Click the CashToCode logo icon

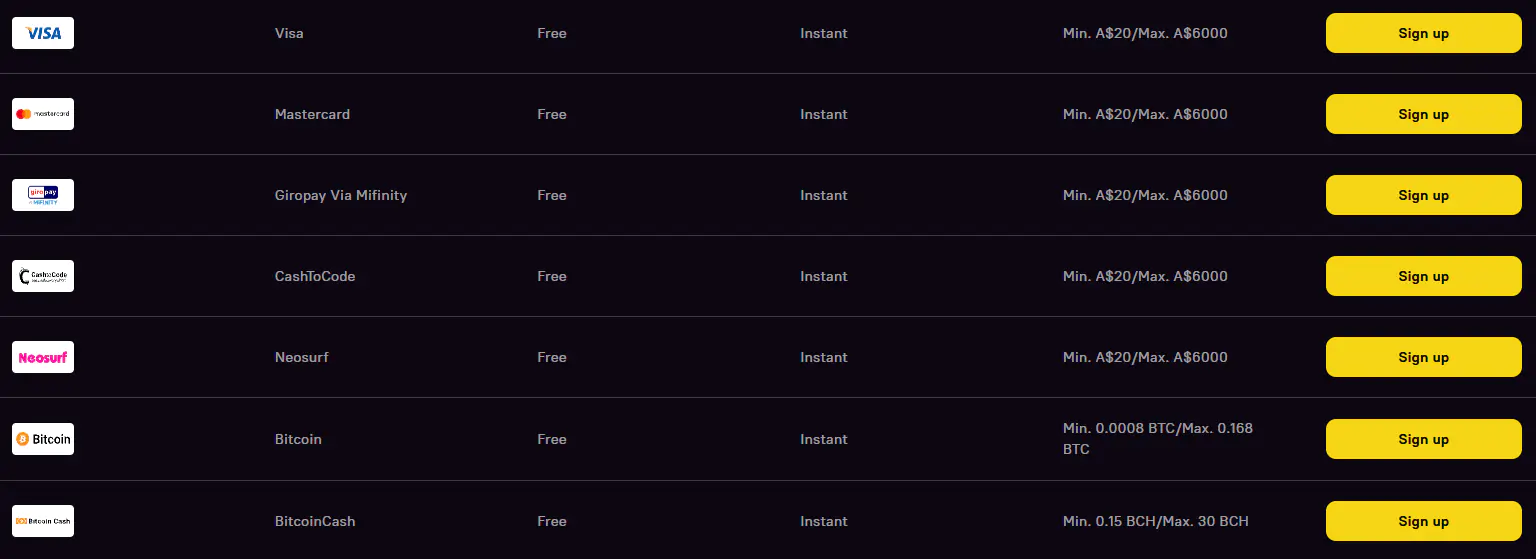pyautogui.click(x=43, y=276)
